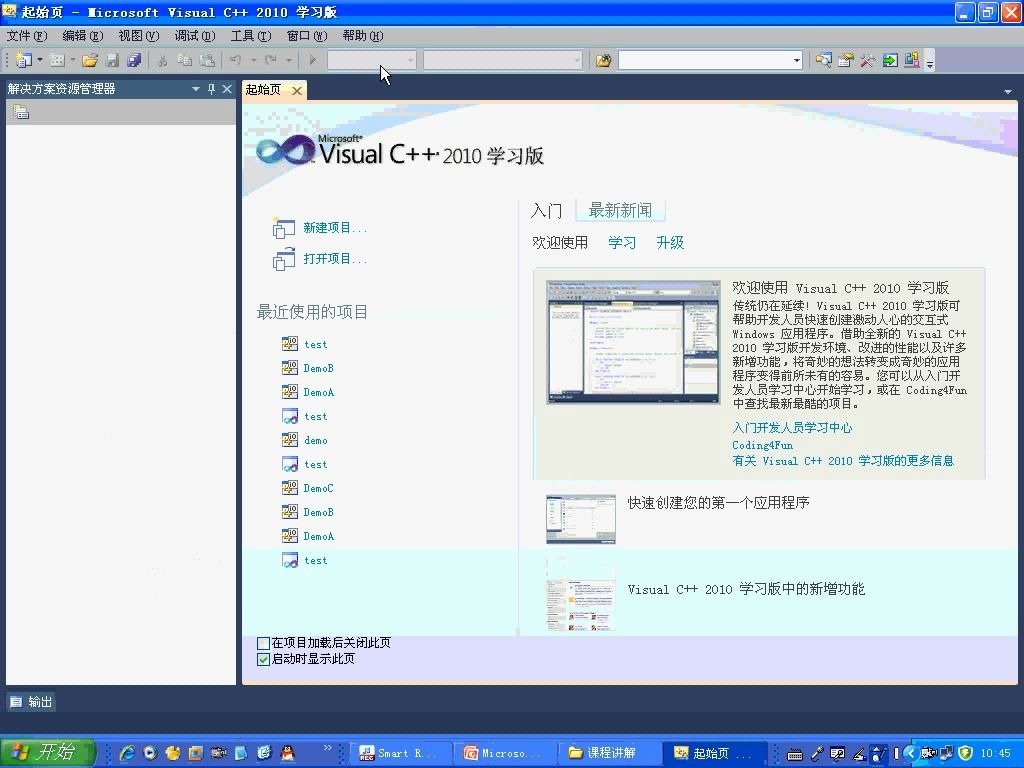Screen dimensions: 1024x768
Task: Click the Redo toolbar icon
Action: [270, 60]
